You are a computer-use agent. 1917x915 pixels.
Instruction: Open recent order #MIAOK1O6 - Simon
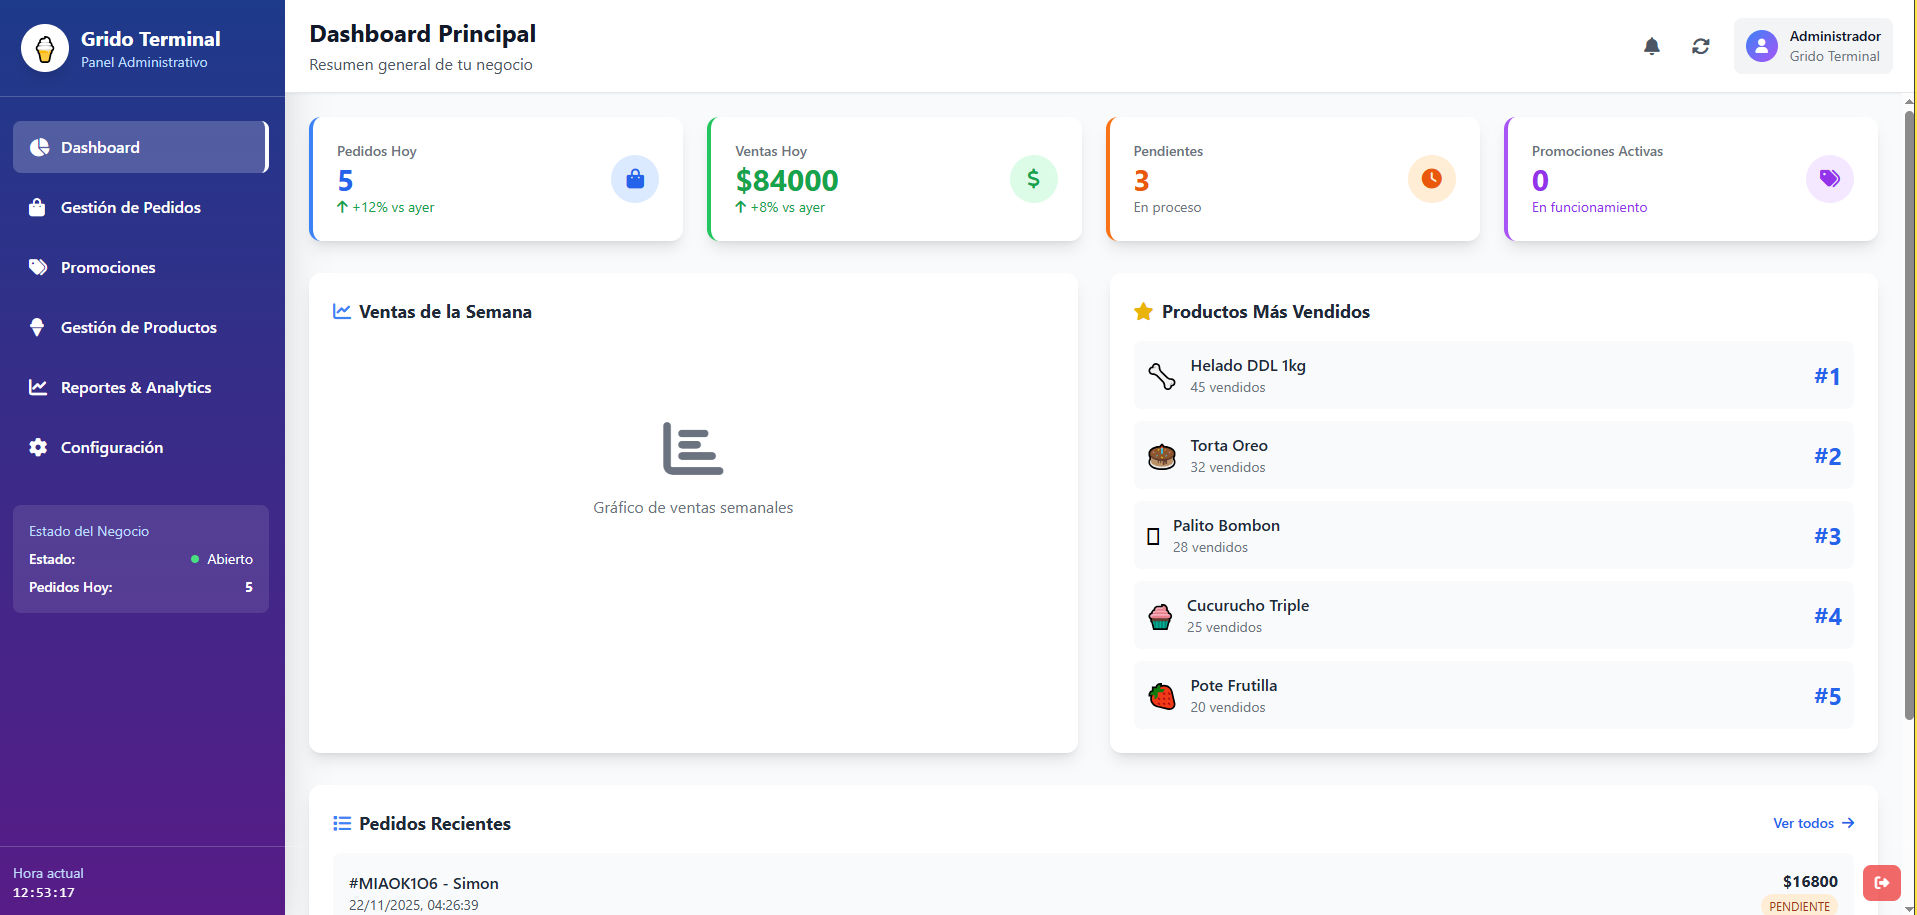point(1092,890)
